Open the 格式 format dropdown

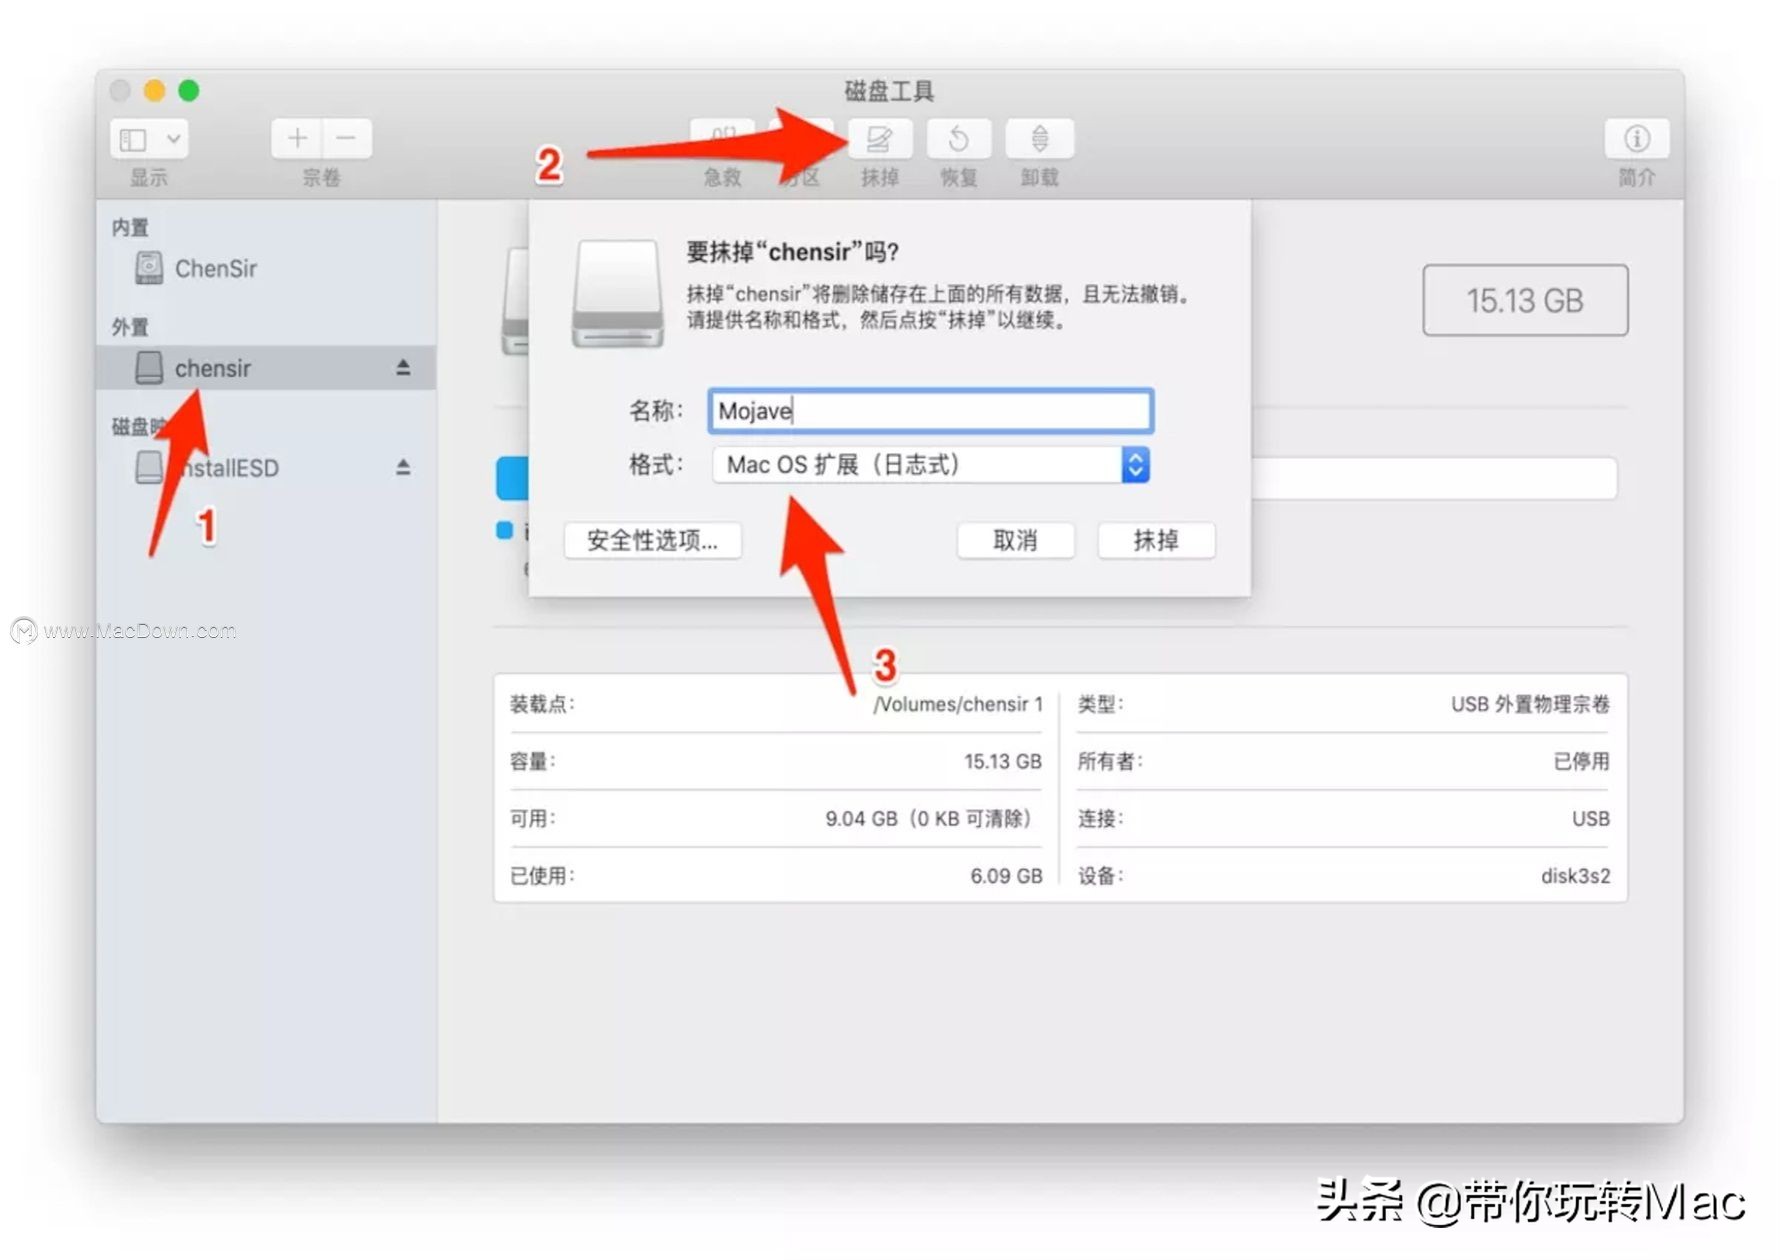point(1135,464)
